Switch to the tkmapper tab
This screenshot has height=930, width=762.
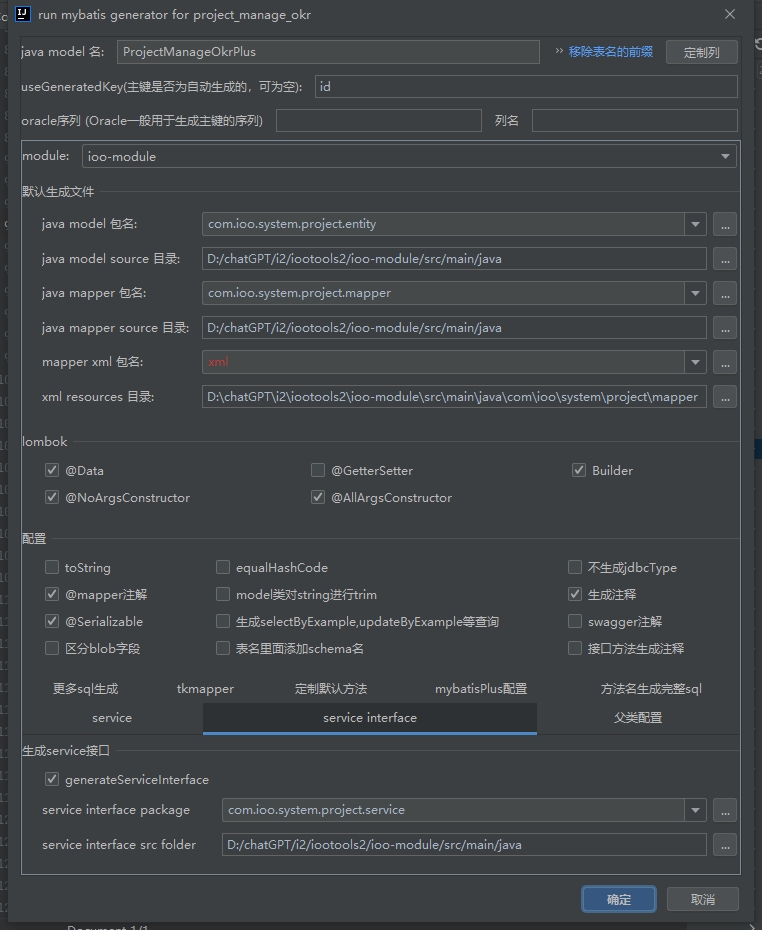point(205,689)
